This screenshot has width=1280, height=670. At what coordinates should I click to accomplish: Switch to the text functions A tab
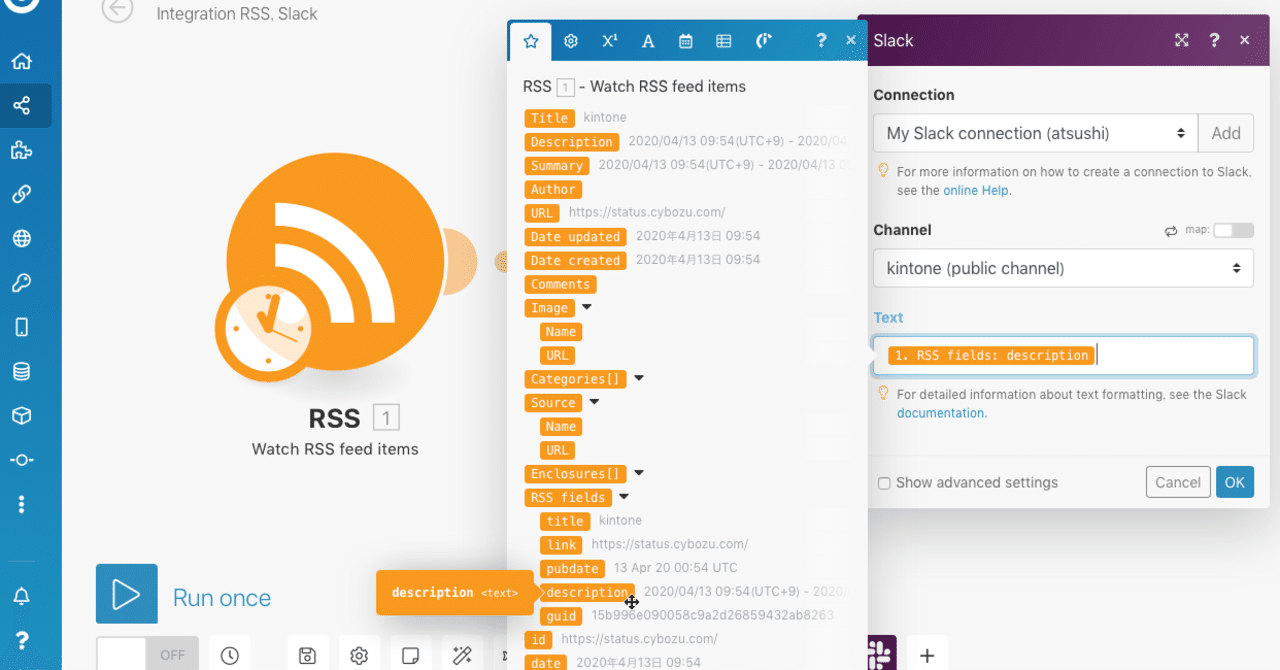click(648, 41)
